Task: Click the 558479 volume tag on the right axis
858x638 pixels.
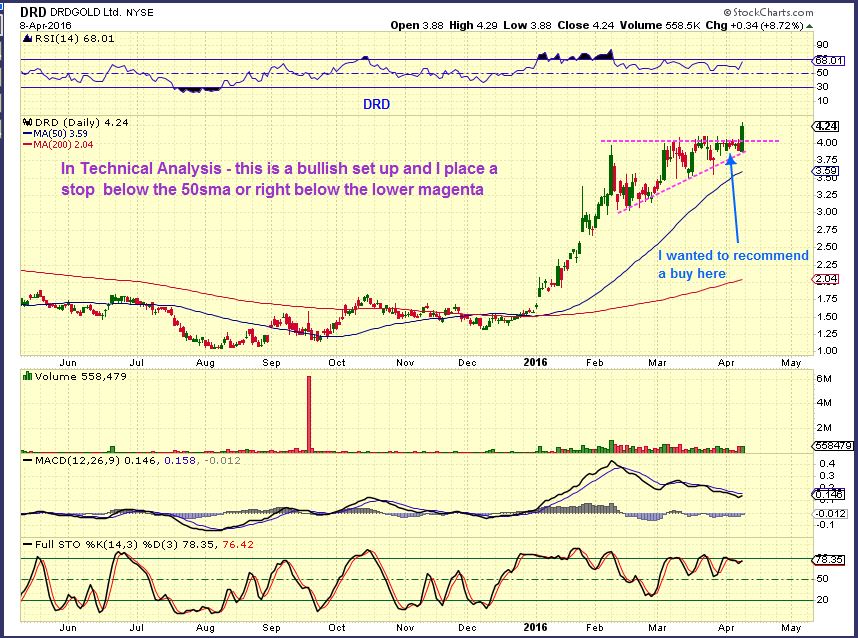Action: pyautogui.click(x=833, y=446)
